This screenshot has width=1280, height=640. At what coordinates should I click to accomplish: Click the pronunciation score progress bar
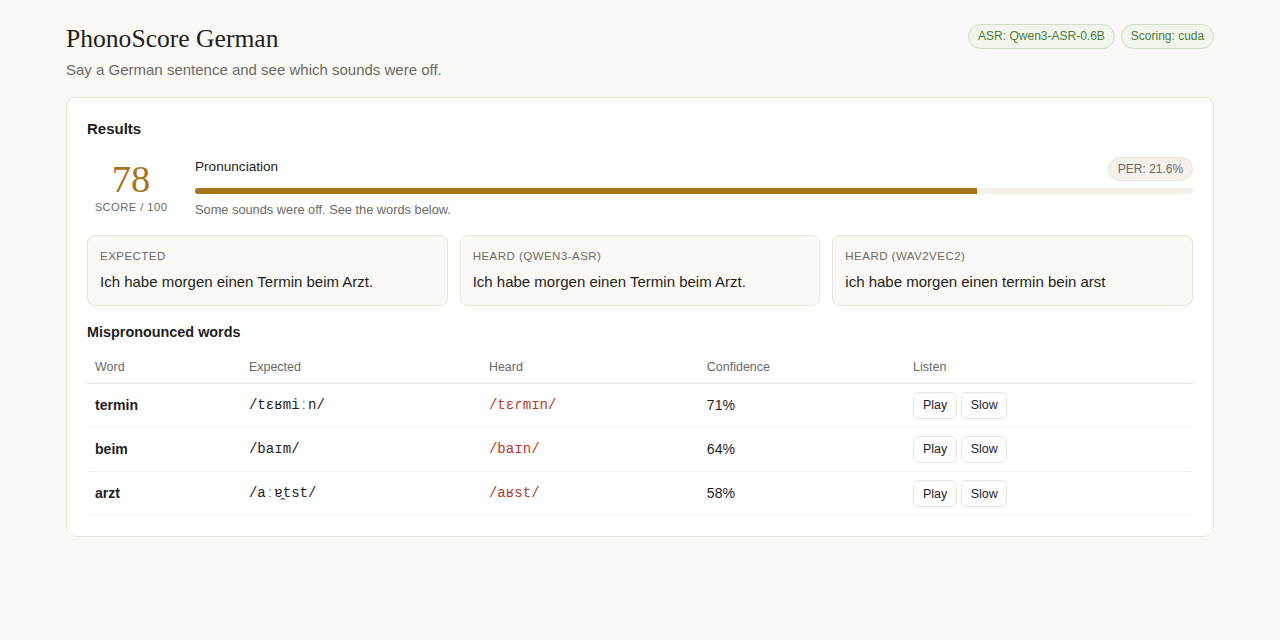693,191
